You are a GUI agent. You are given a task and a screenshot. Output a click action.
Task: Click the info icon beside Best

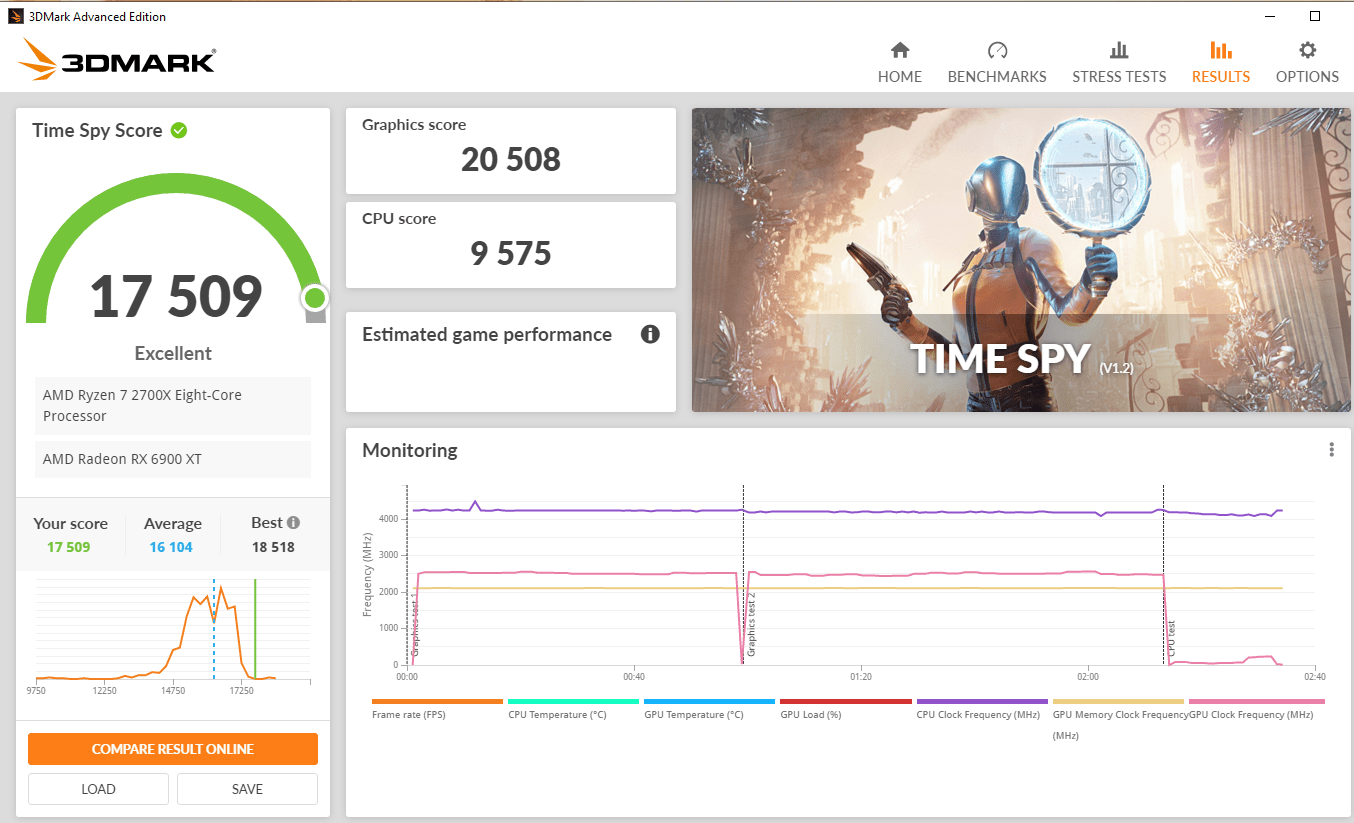pos(293,522)
